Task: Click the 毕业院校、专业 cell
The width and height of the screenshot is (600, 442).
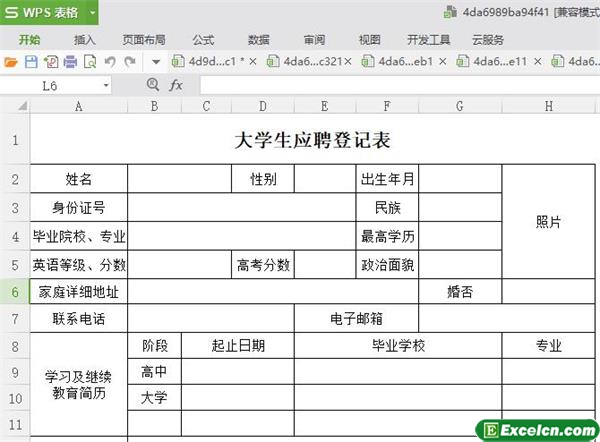Action: click(x=78, y=236)
